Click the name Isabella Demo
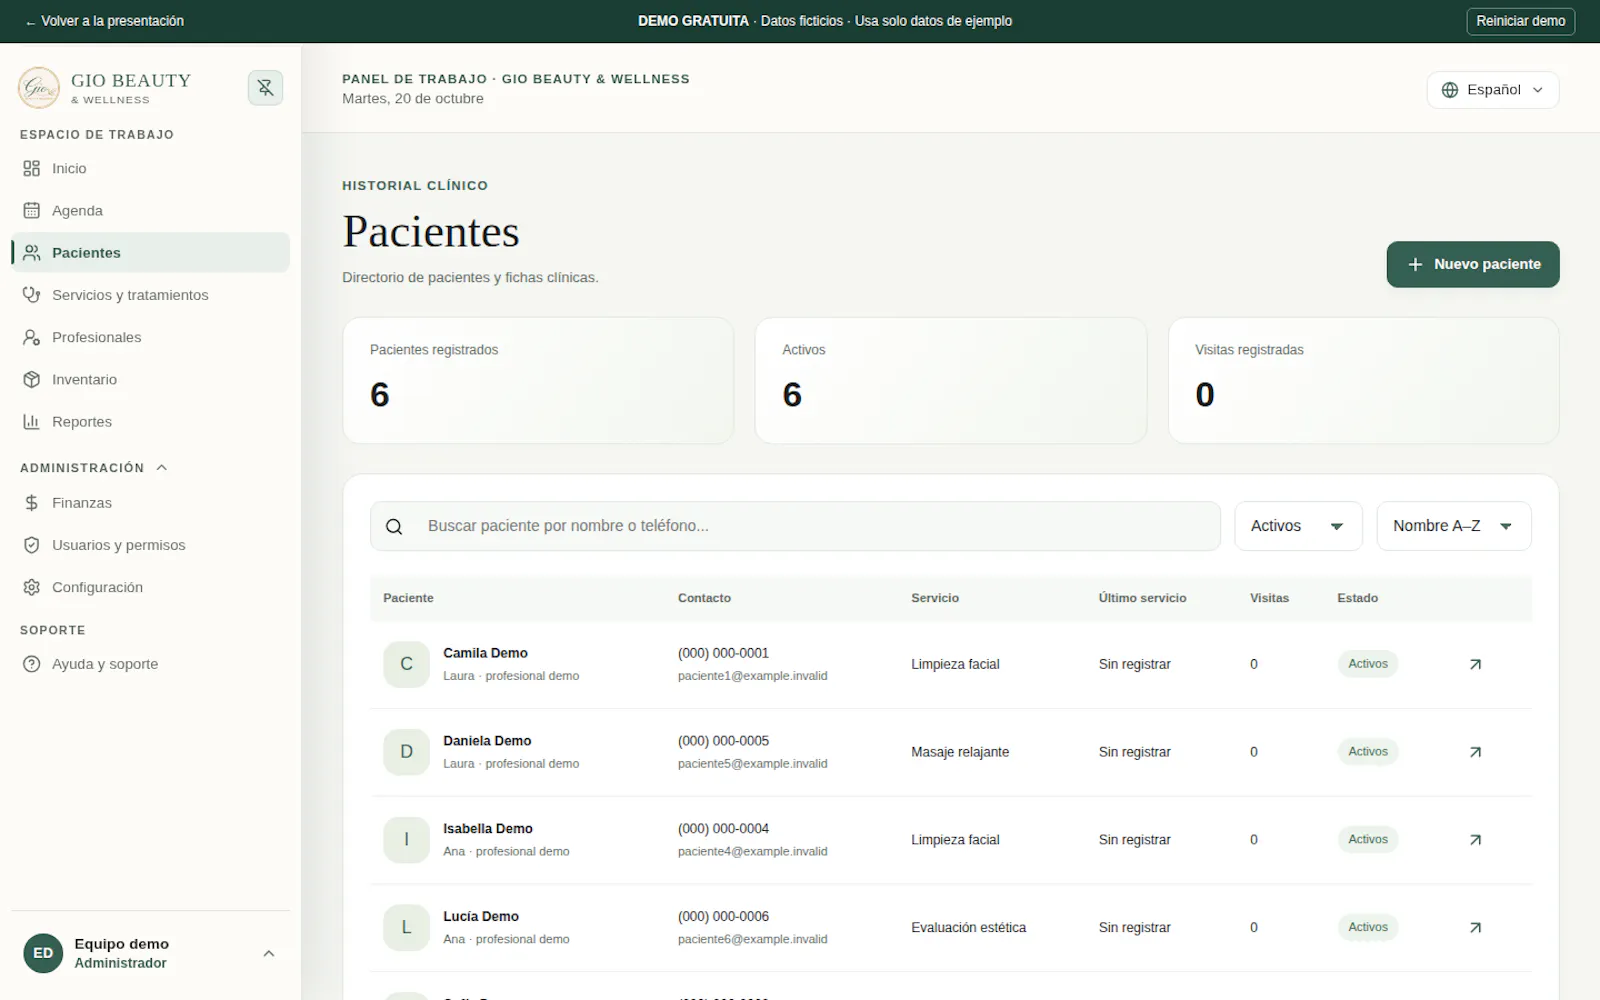 click(x=488, y=829)
